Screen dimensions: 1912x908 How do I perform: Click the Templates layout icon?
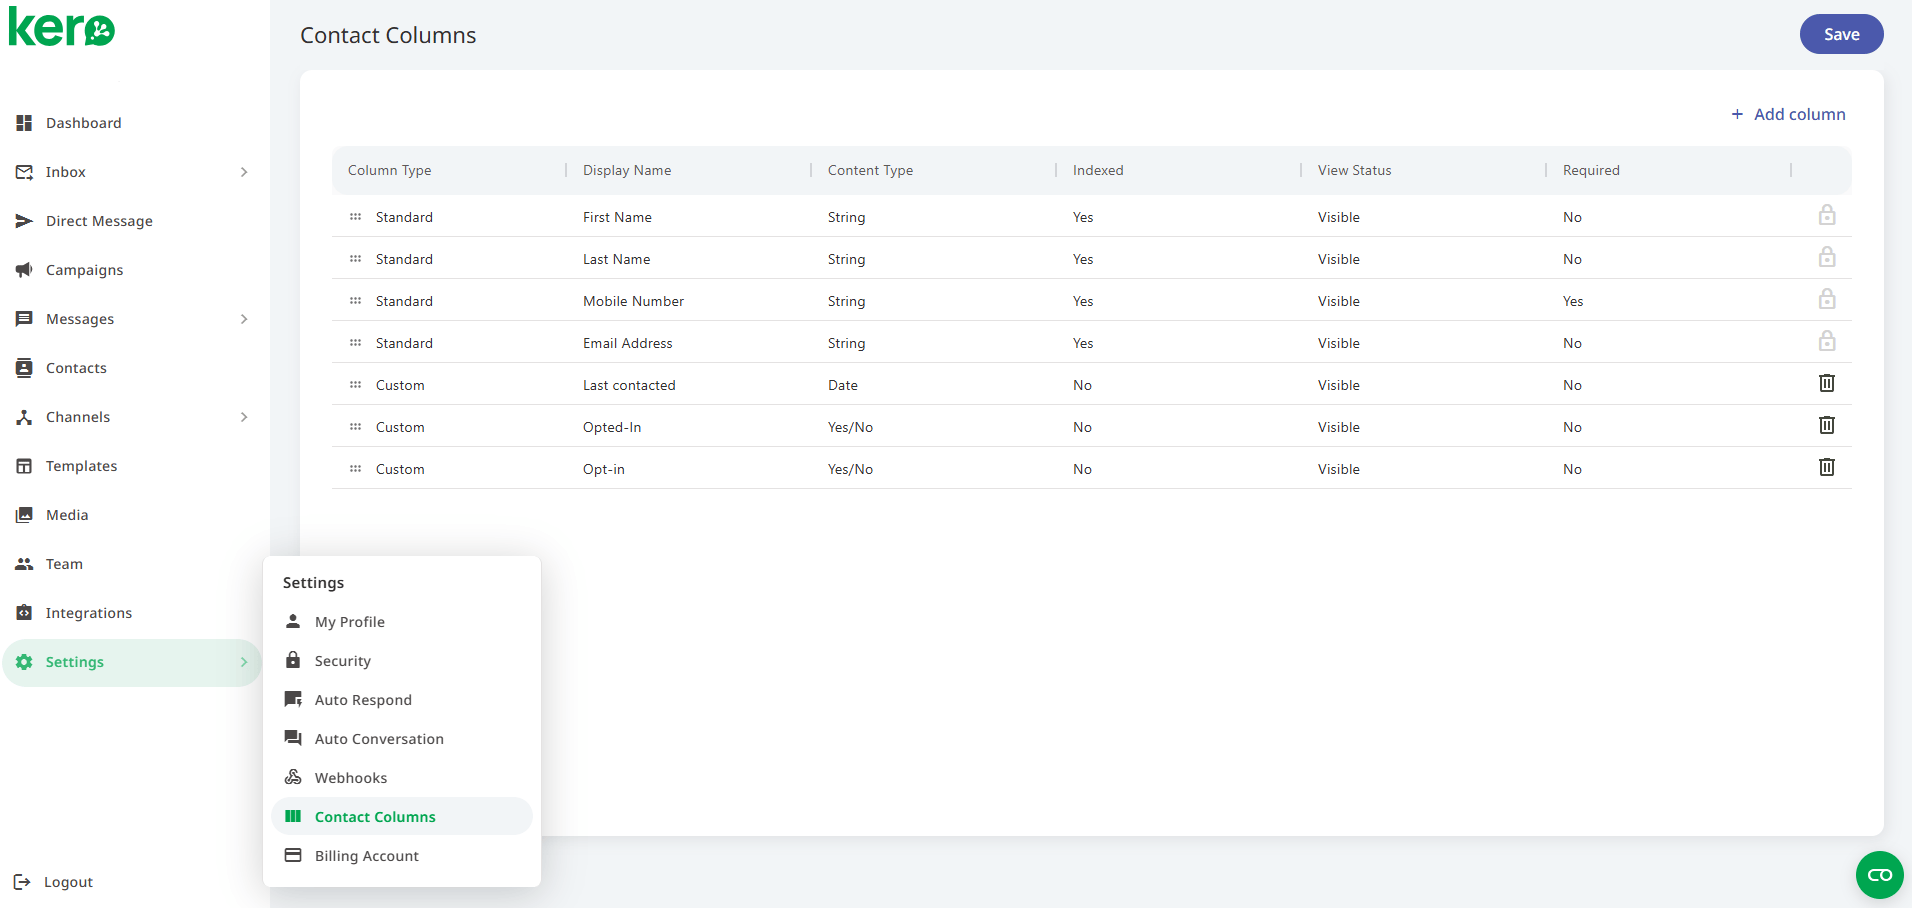tap(24, 466)
